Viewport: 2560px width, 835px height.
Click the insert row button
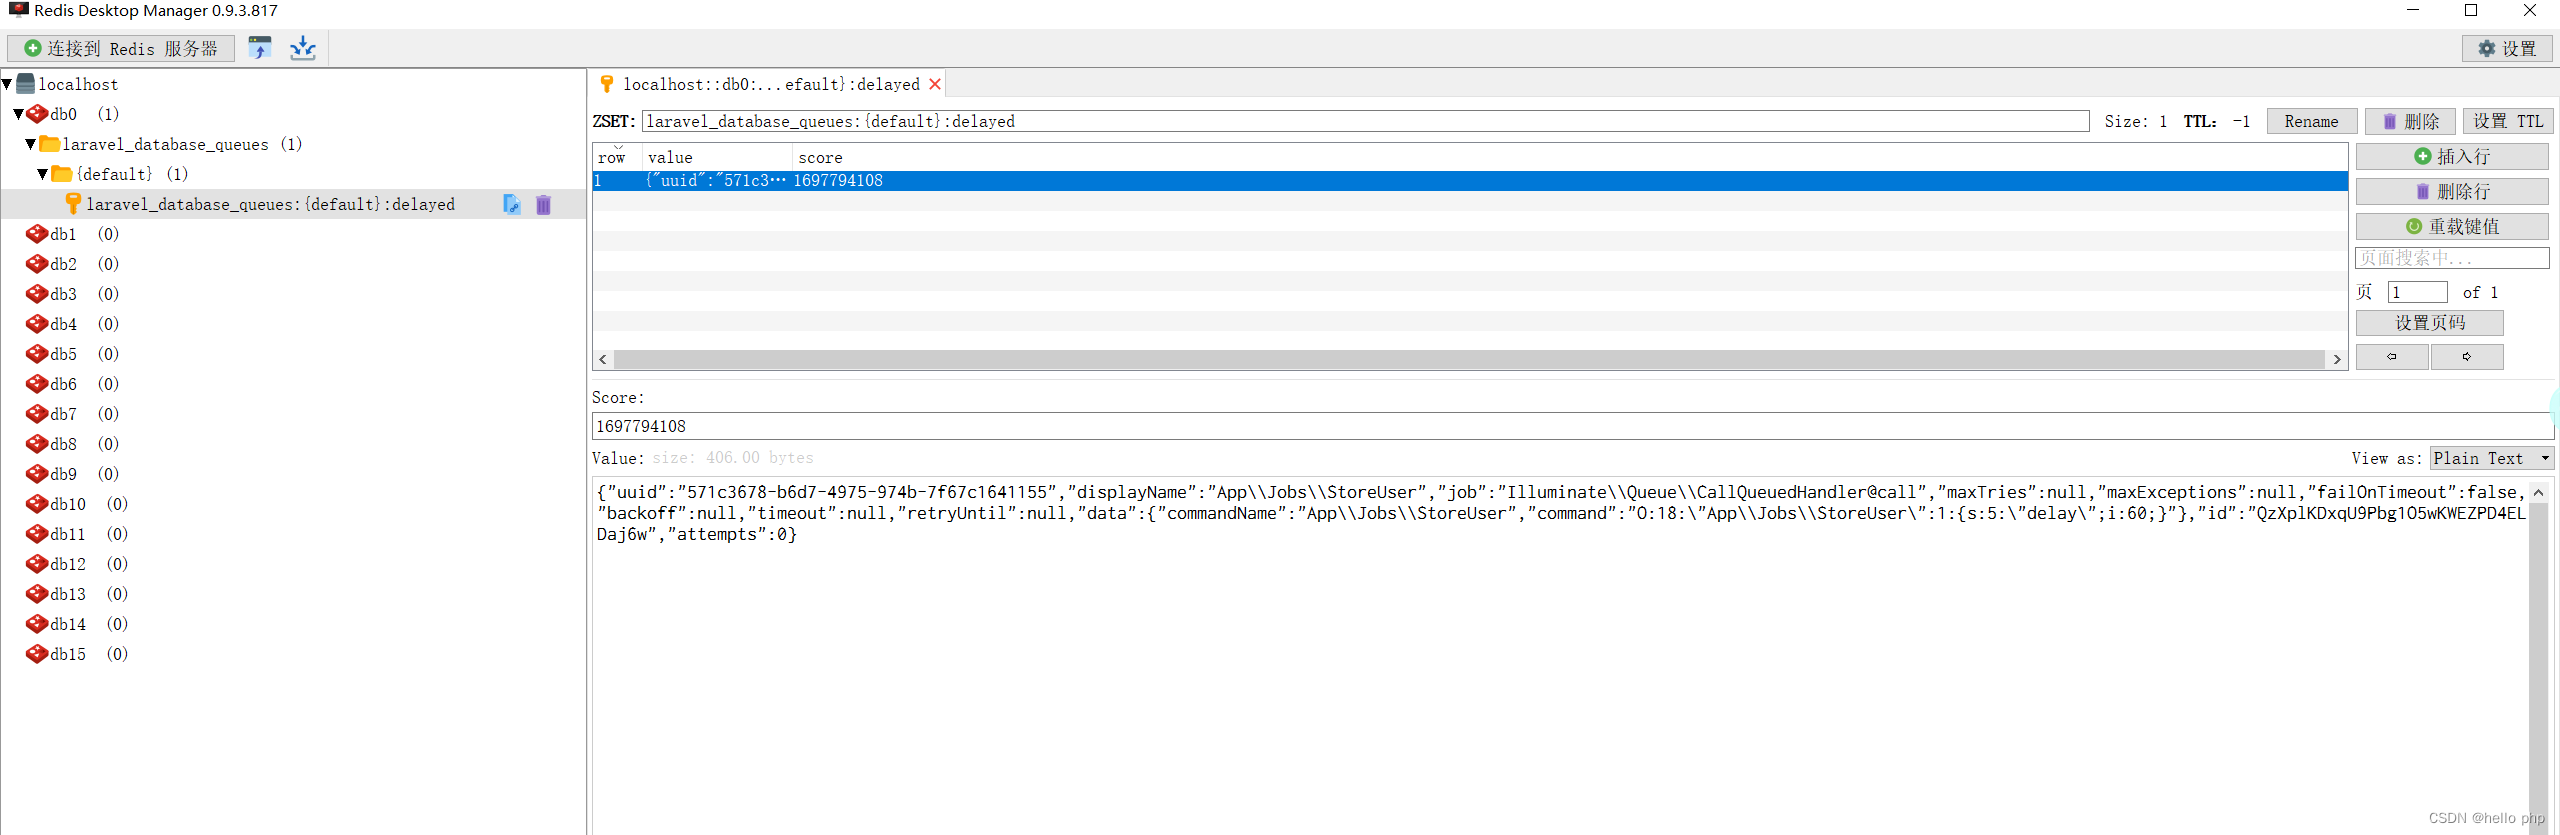point(2452,157)
